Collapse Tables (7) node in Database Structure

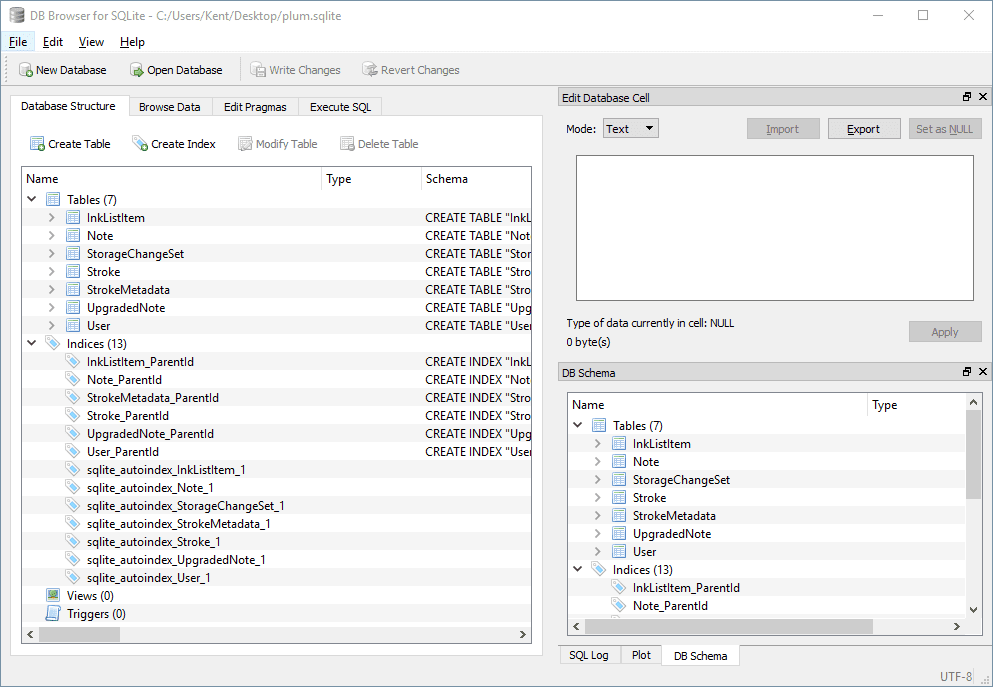tap(32, 199)
